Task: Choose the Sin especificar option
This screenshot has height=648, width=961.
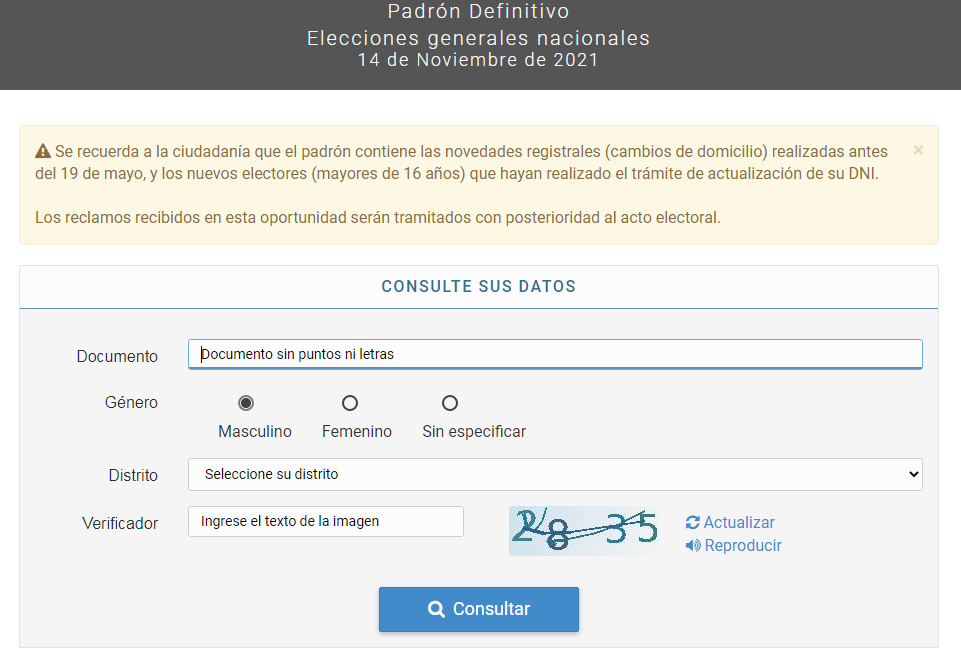Action: pos(449,403)
